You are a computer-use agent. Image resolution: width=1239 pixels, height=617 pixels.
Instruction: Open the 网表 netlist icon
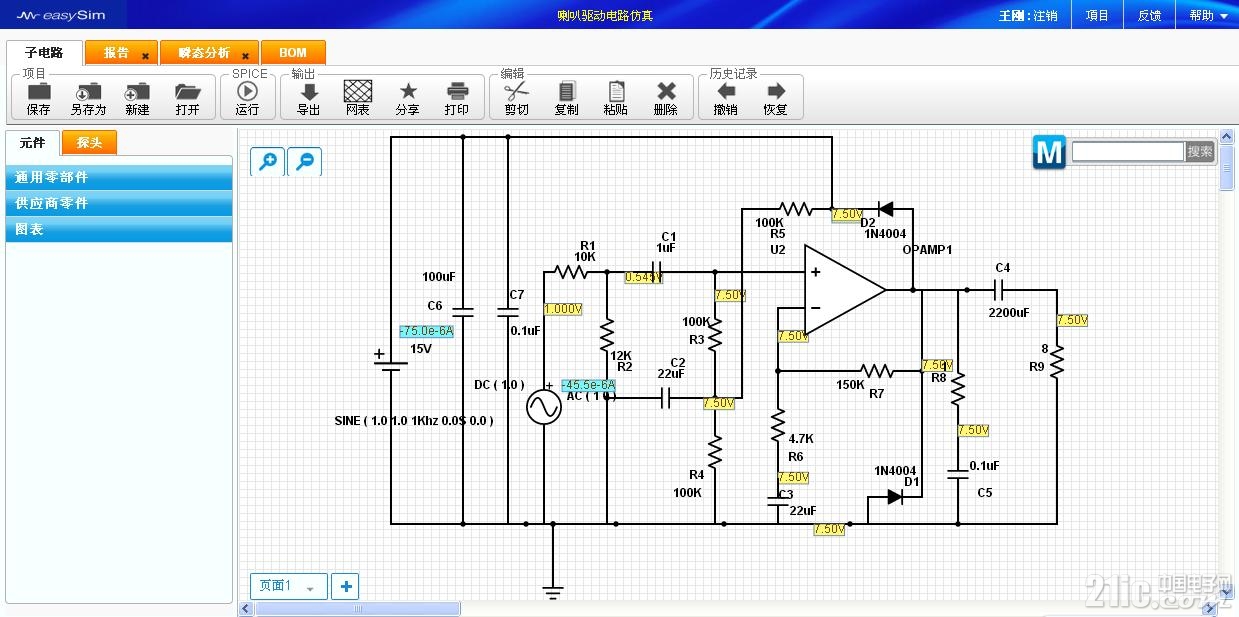[358, 91]
